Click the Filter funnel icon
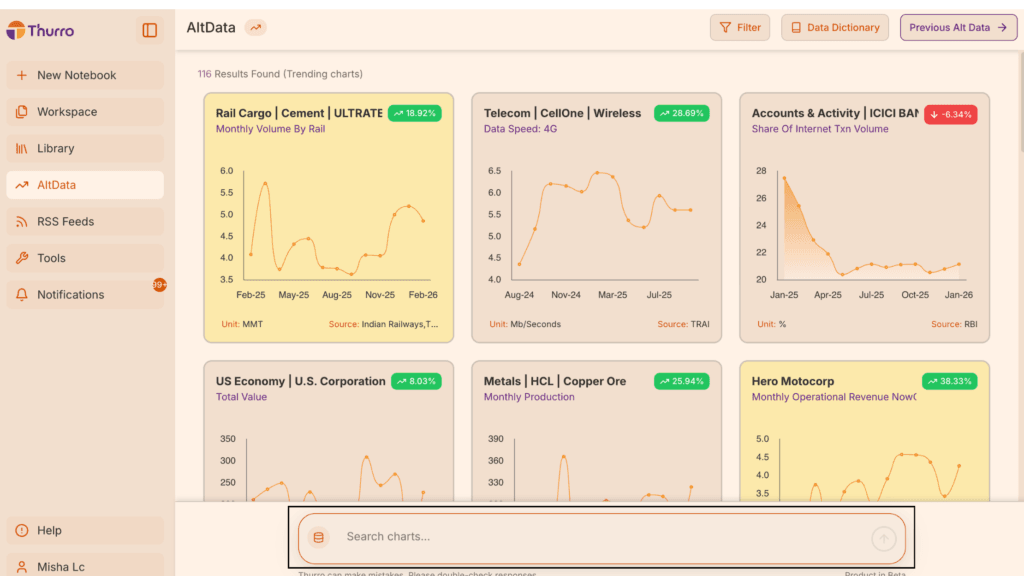The image size is (1024, 576). pos(724,27)
